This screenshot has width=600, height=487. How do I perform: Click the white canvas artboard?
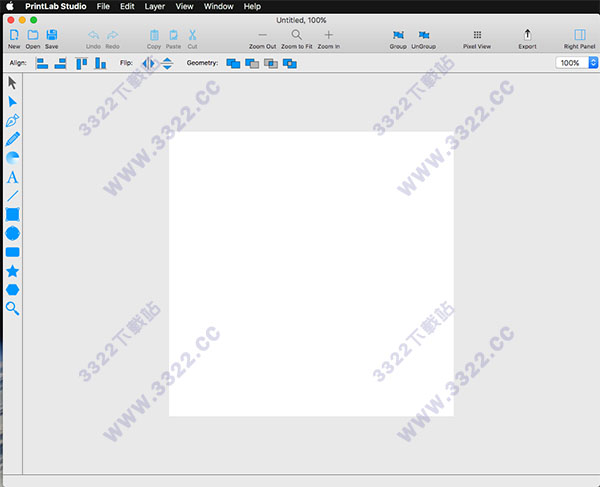click(x=311, y=274)
